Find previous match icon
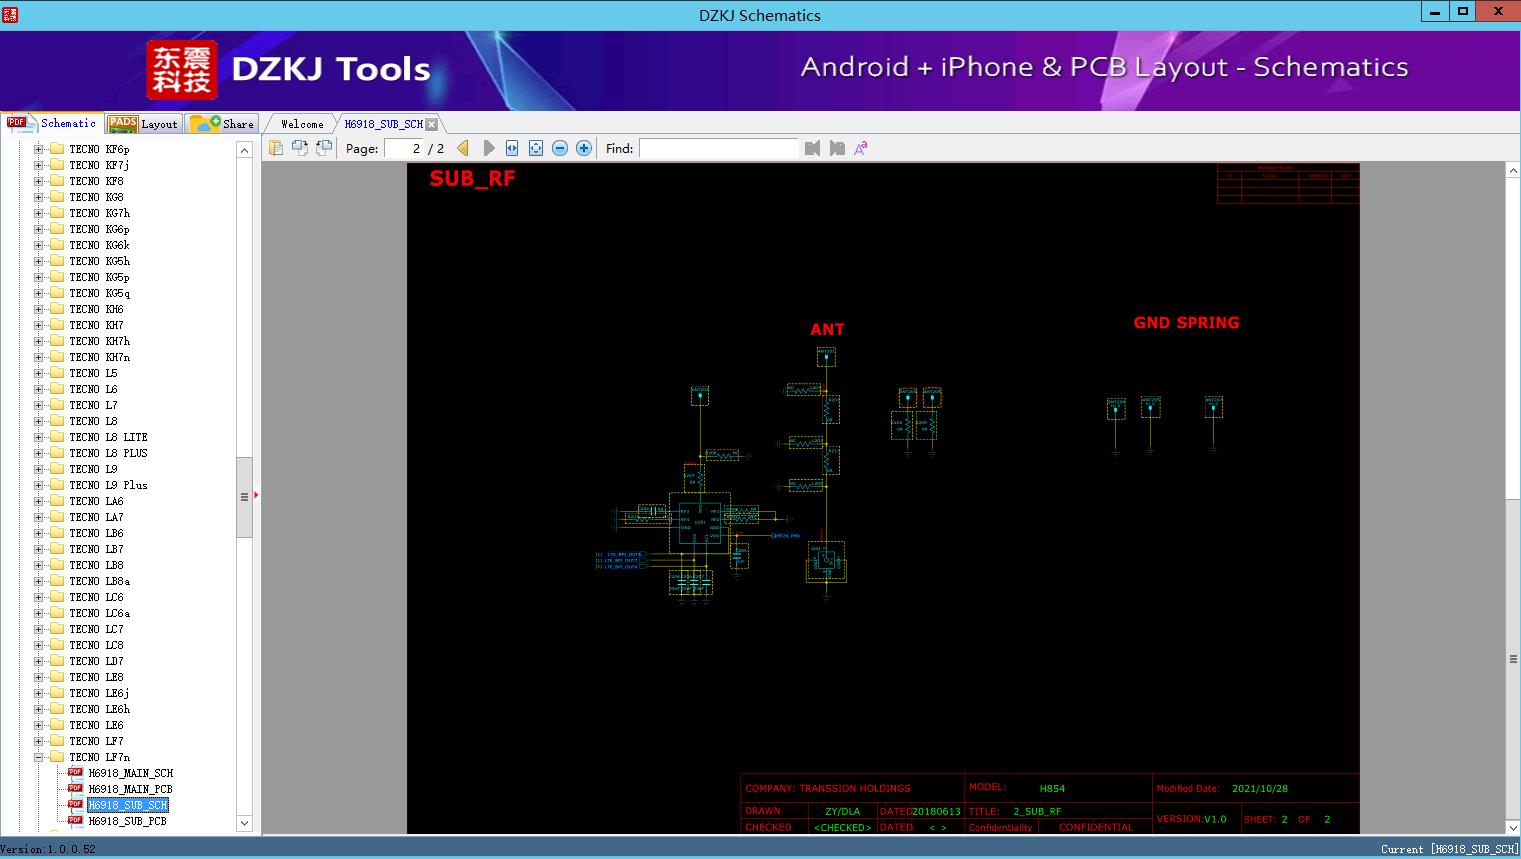 pos(812,148)
